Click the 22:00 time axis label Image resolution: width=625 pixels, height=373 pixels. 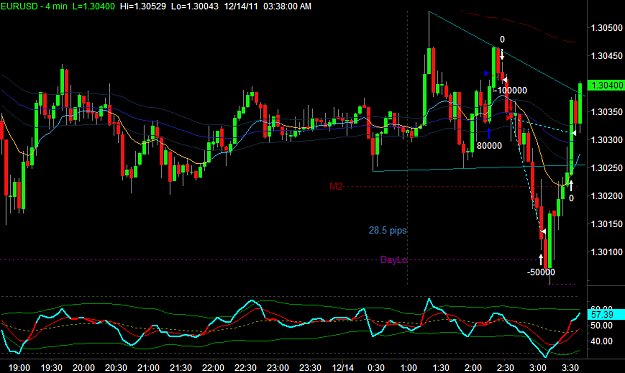tap(213, 367)
